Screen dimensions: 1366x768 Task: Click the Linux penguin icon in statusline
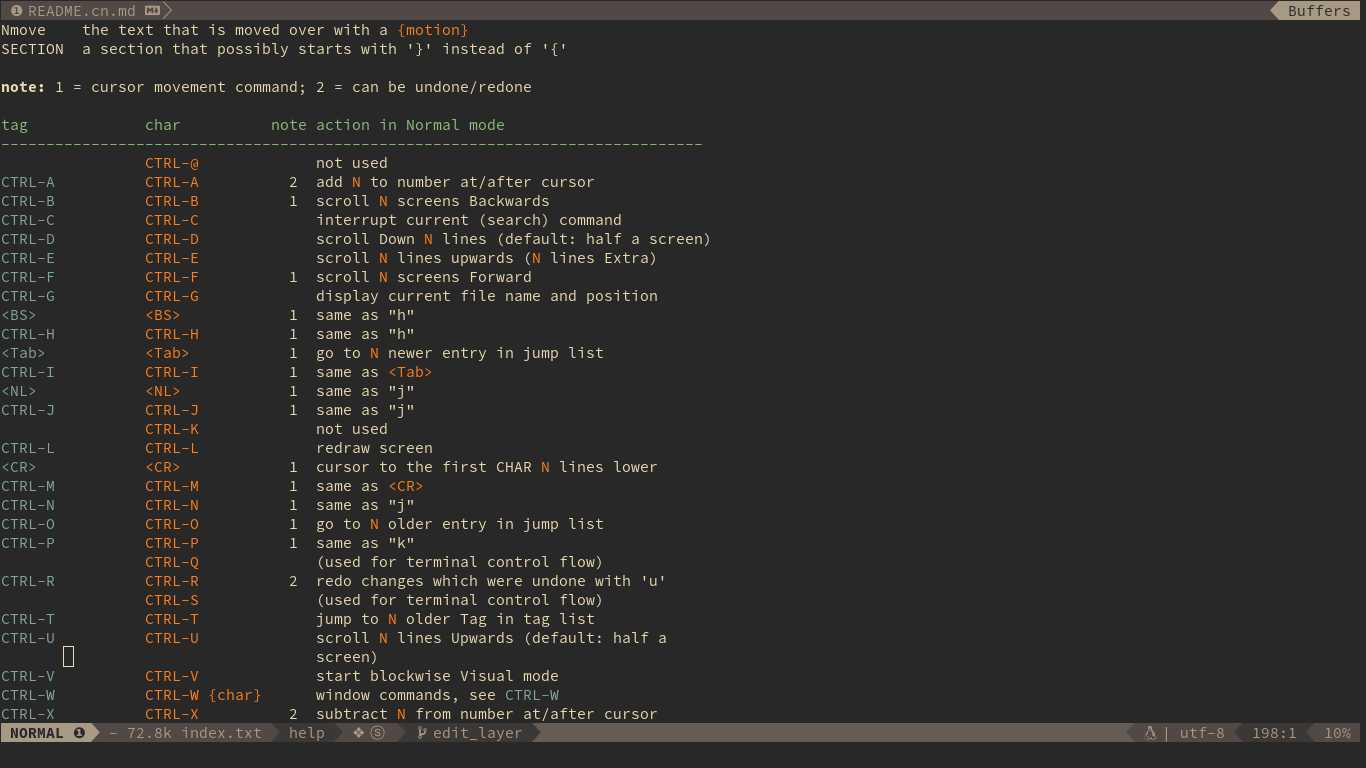(1150, 733)
